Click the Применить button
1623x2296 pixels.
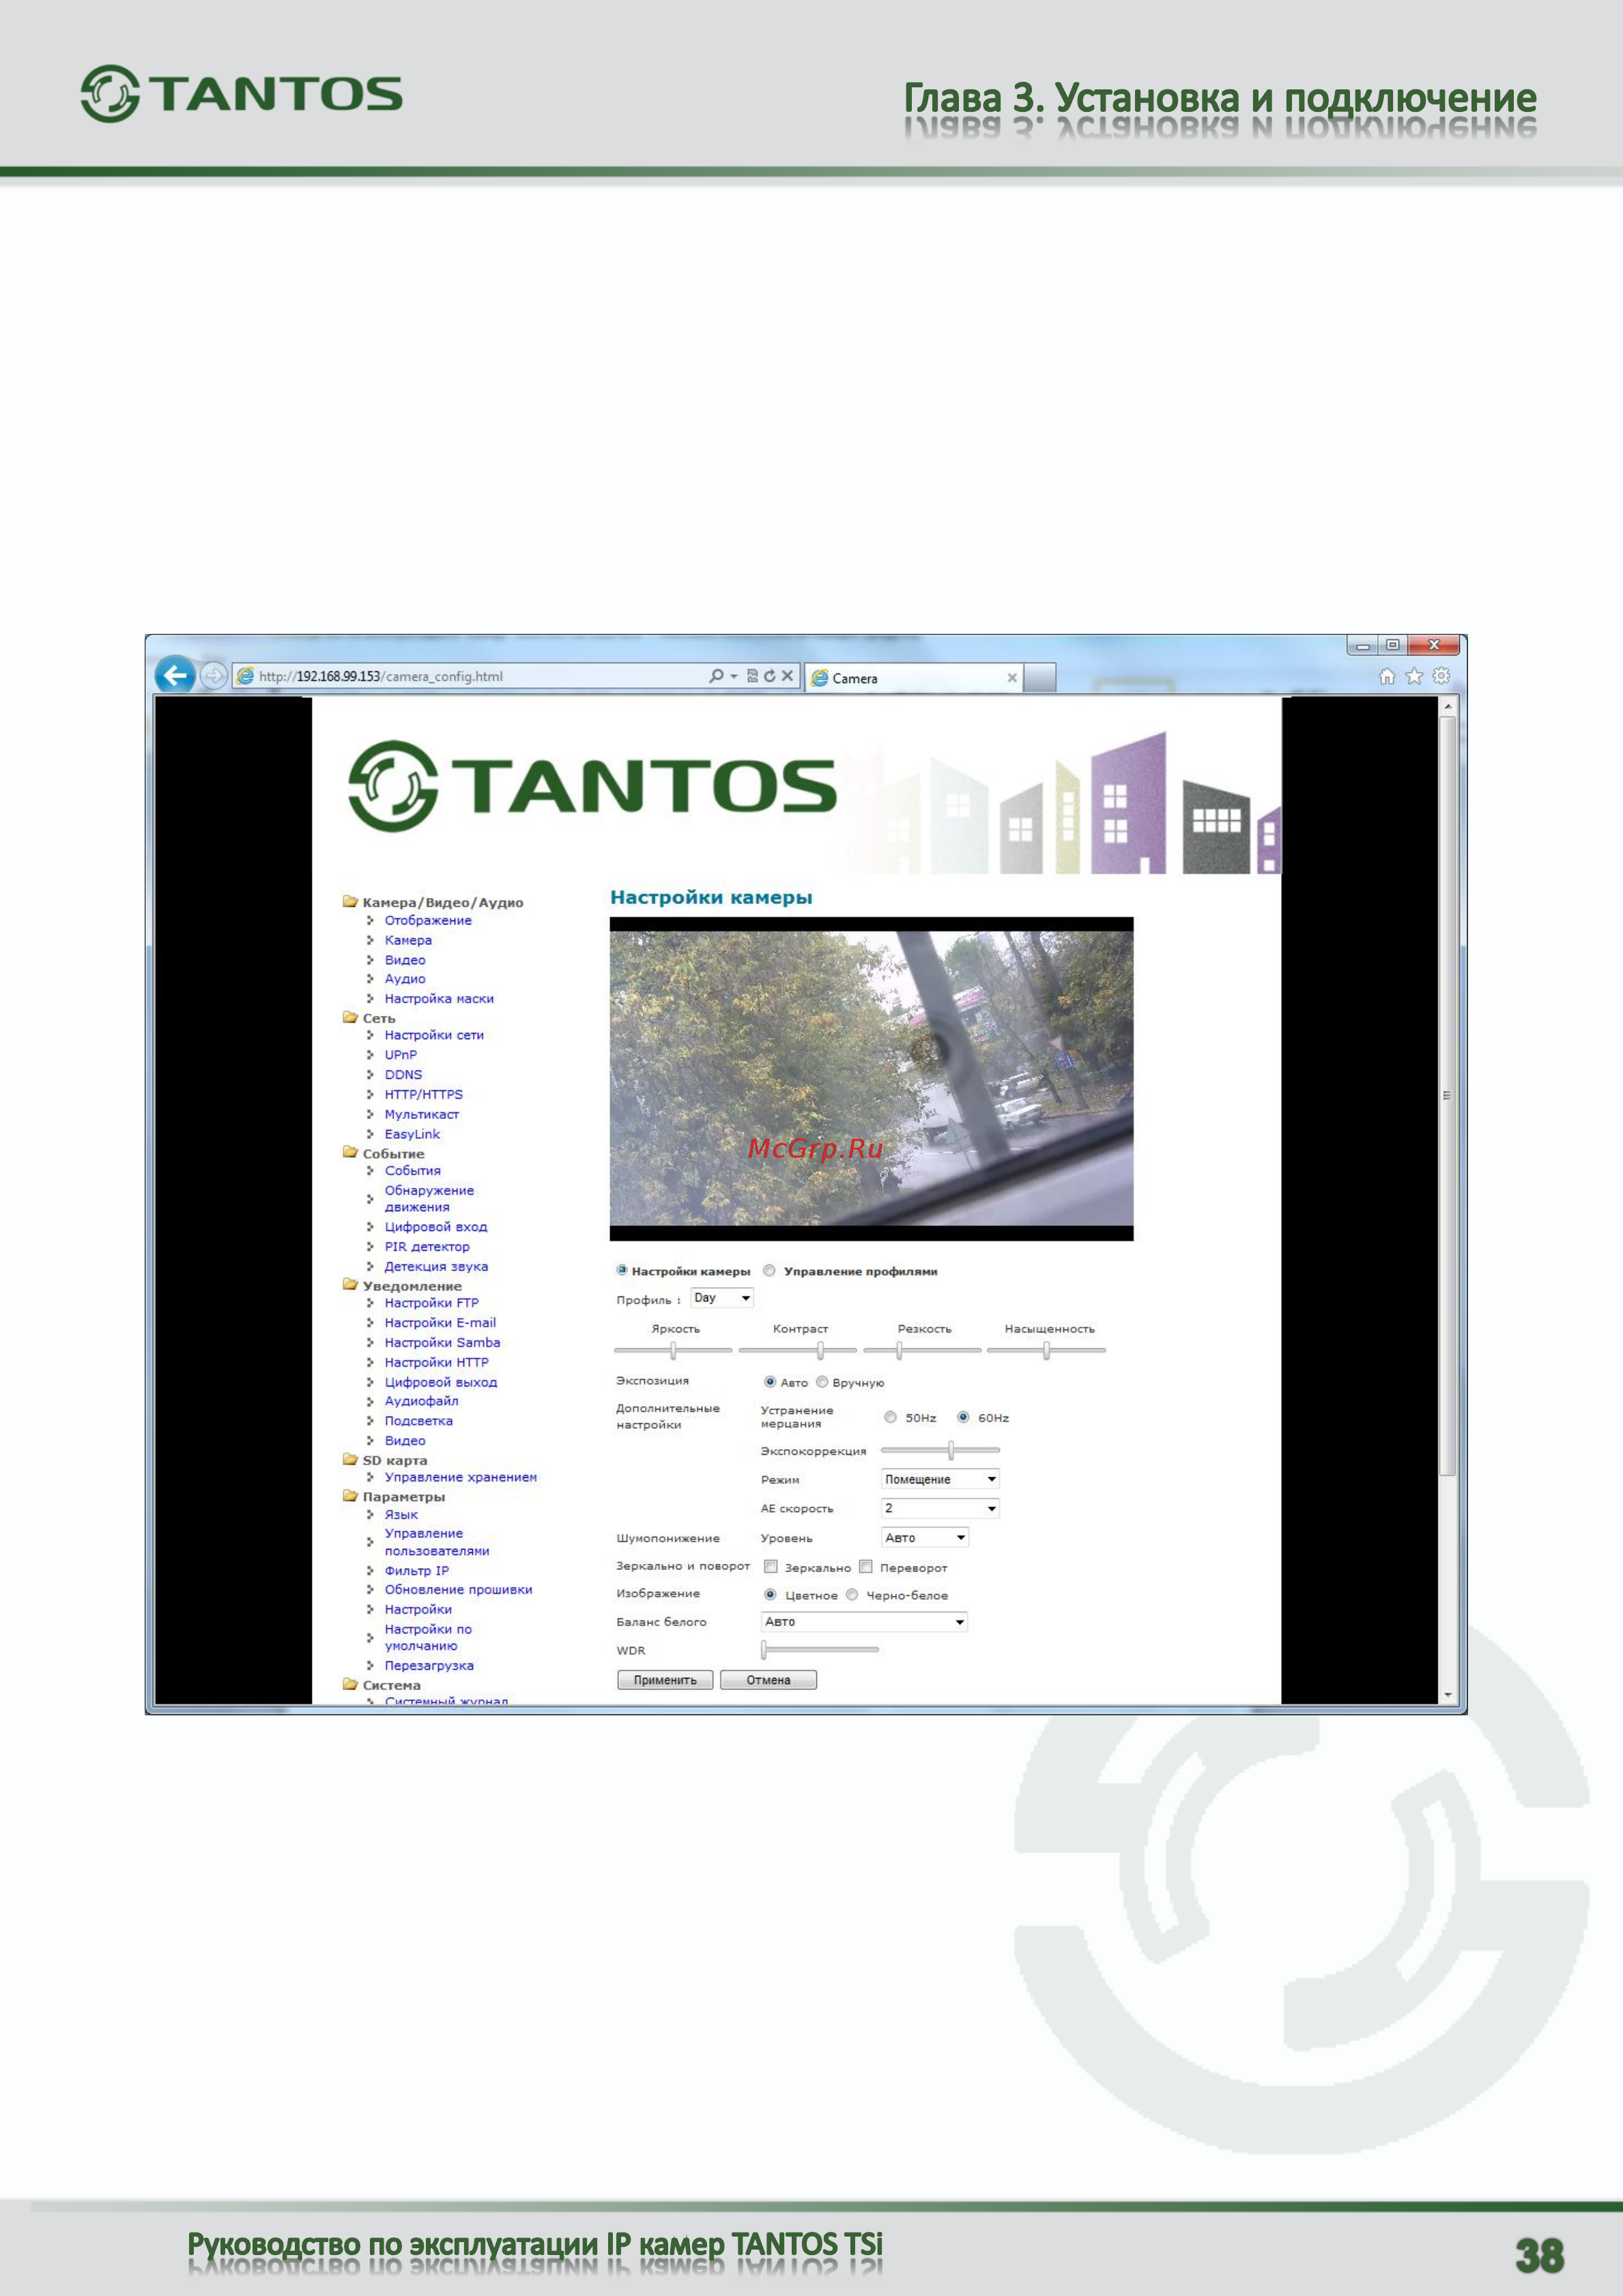665,1680
